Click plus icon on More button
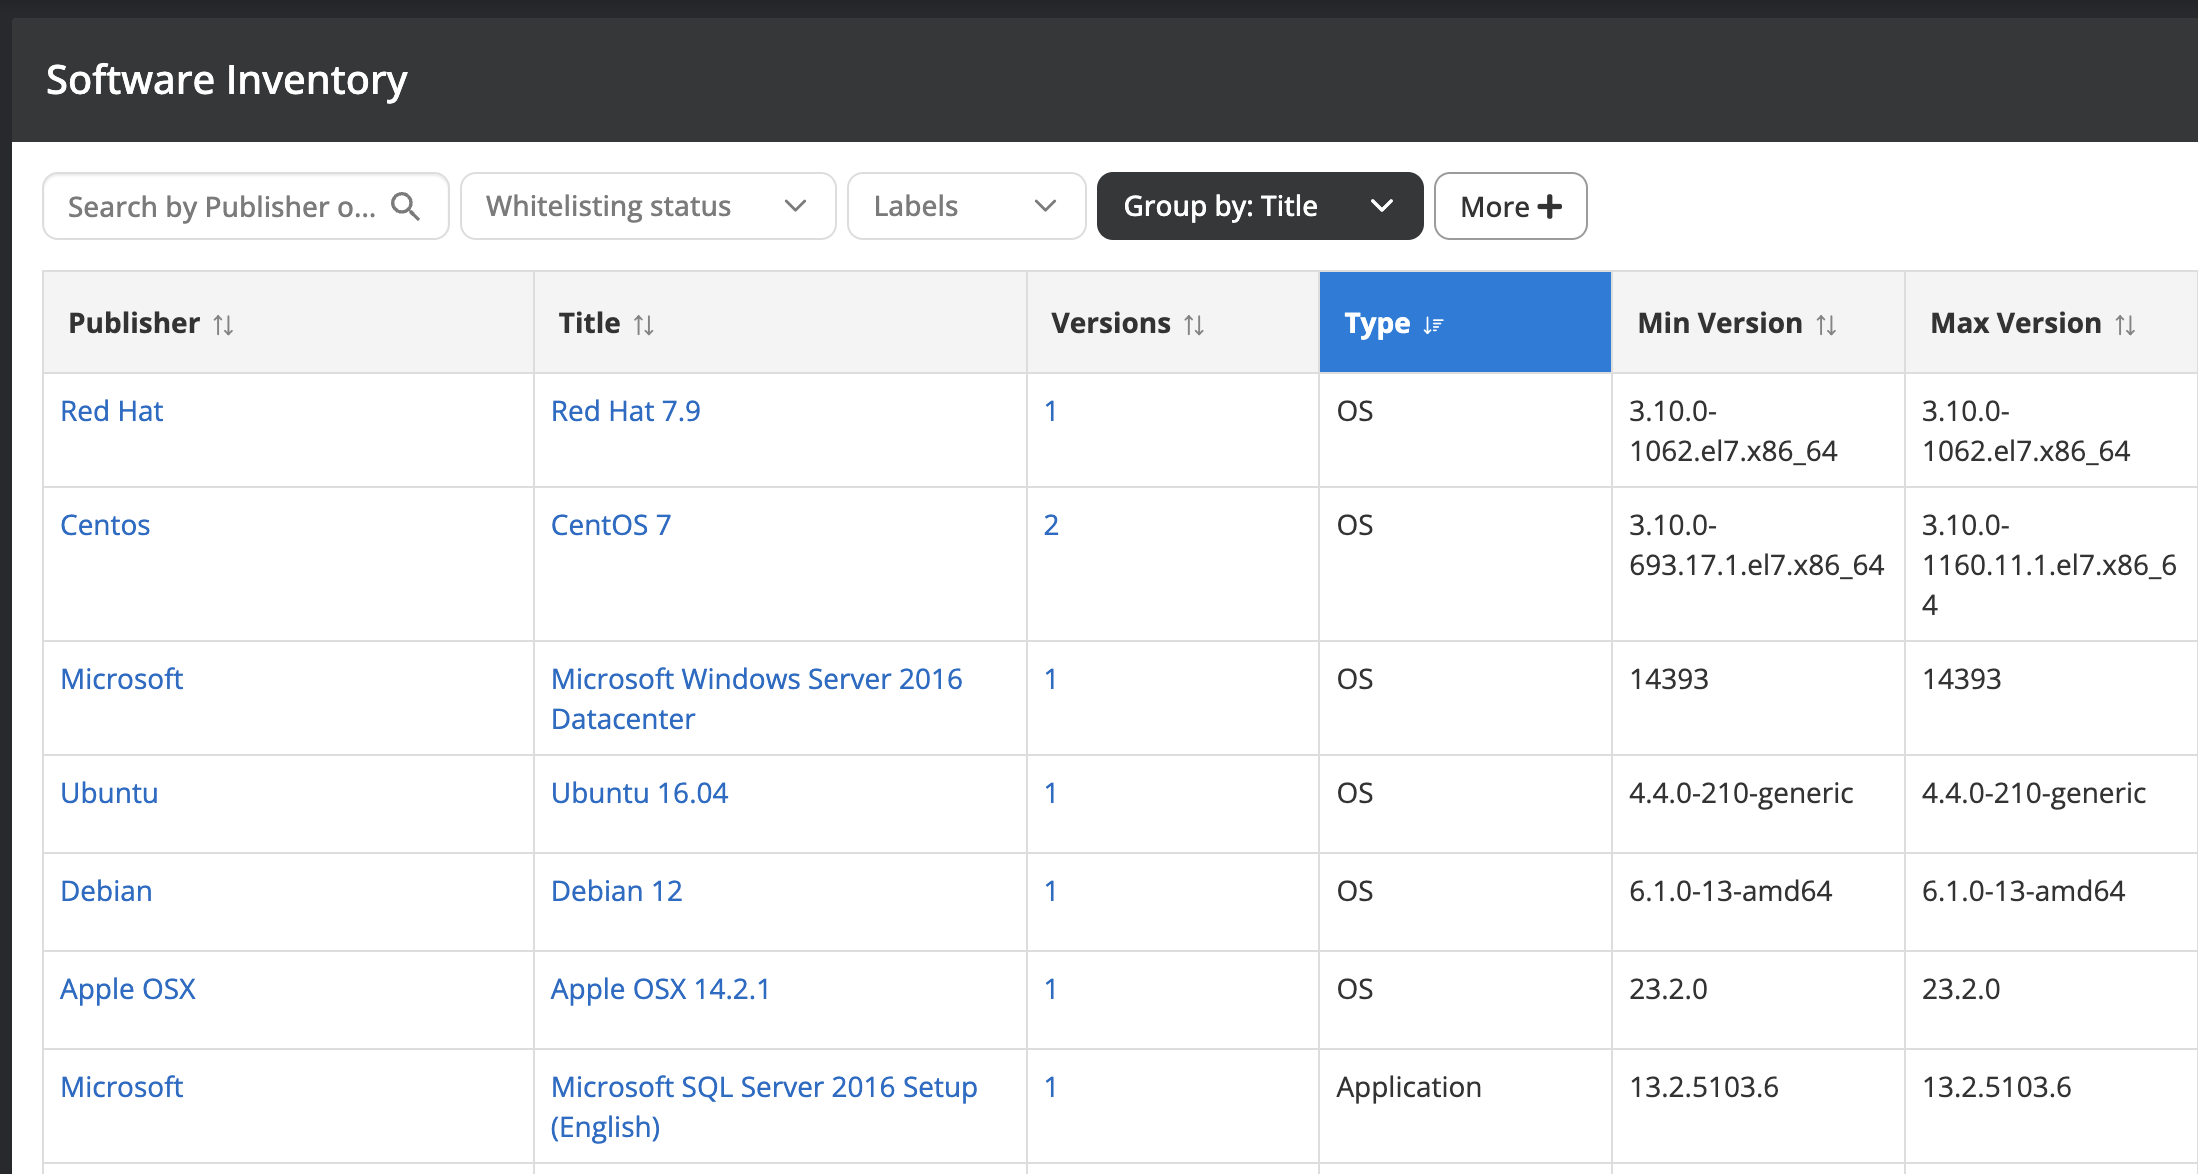This screenshot has height=1174, width=2198. pyautogui.click(x=1550, y=206)
